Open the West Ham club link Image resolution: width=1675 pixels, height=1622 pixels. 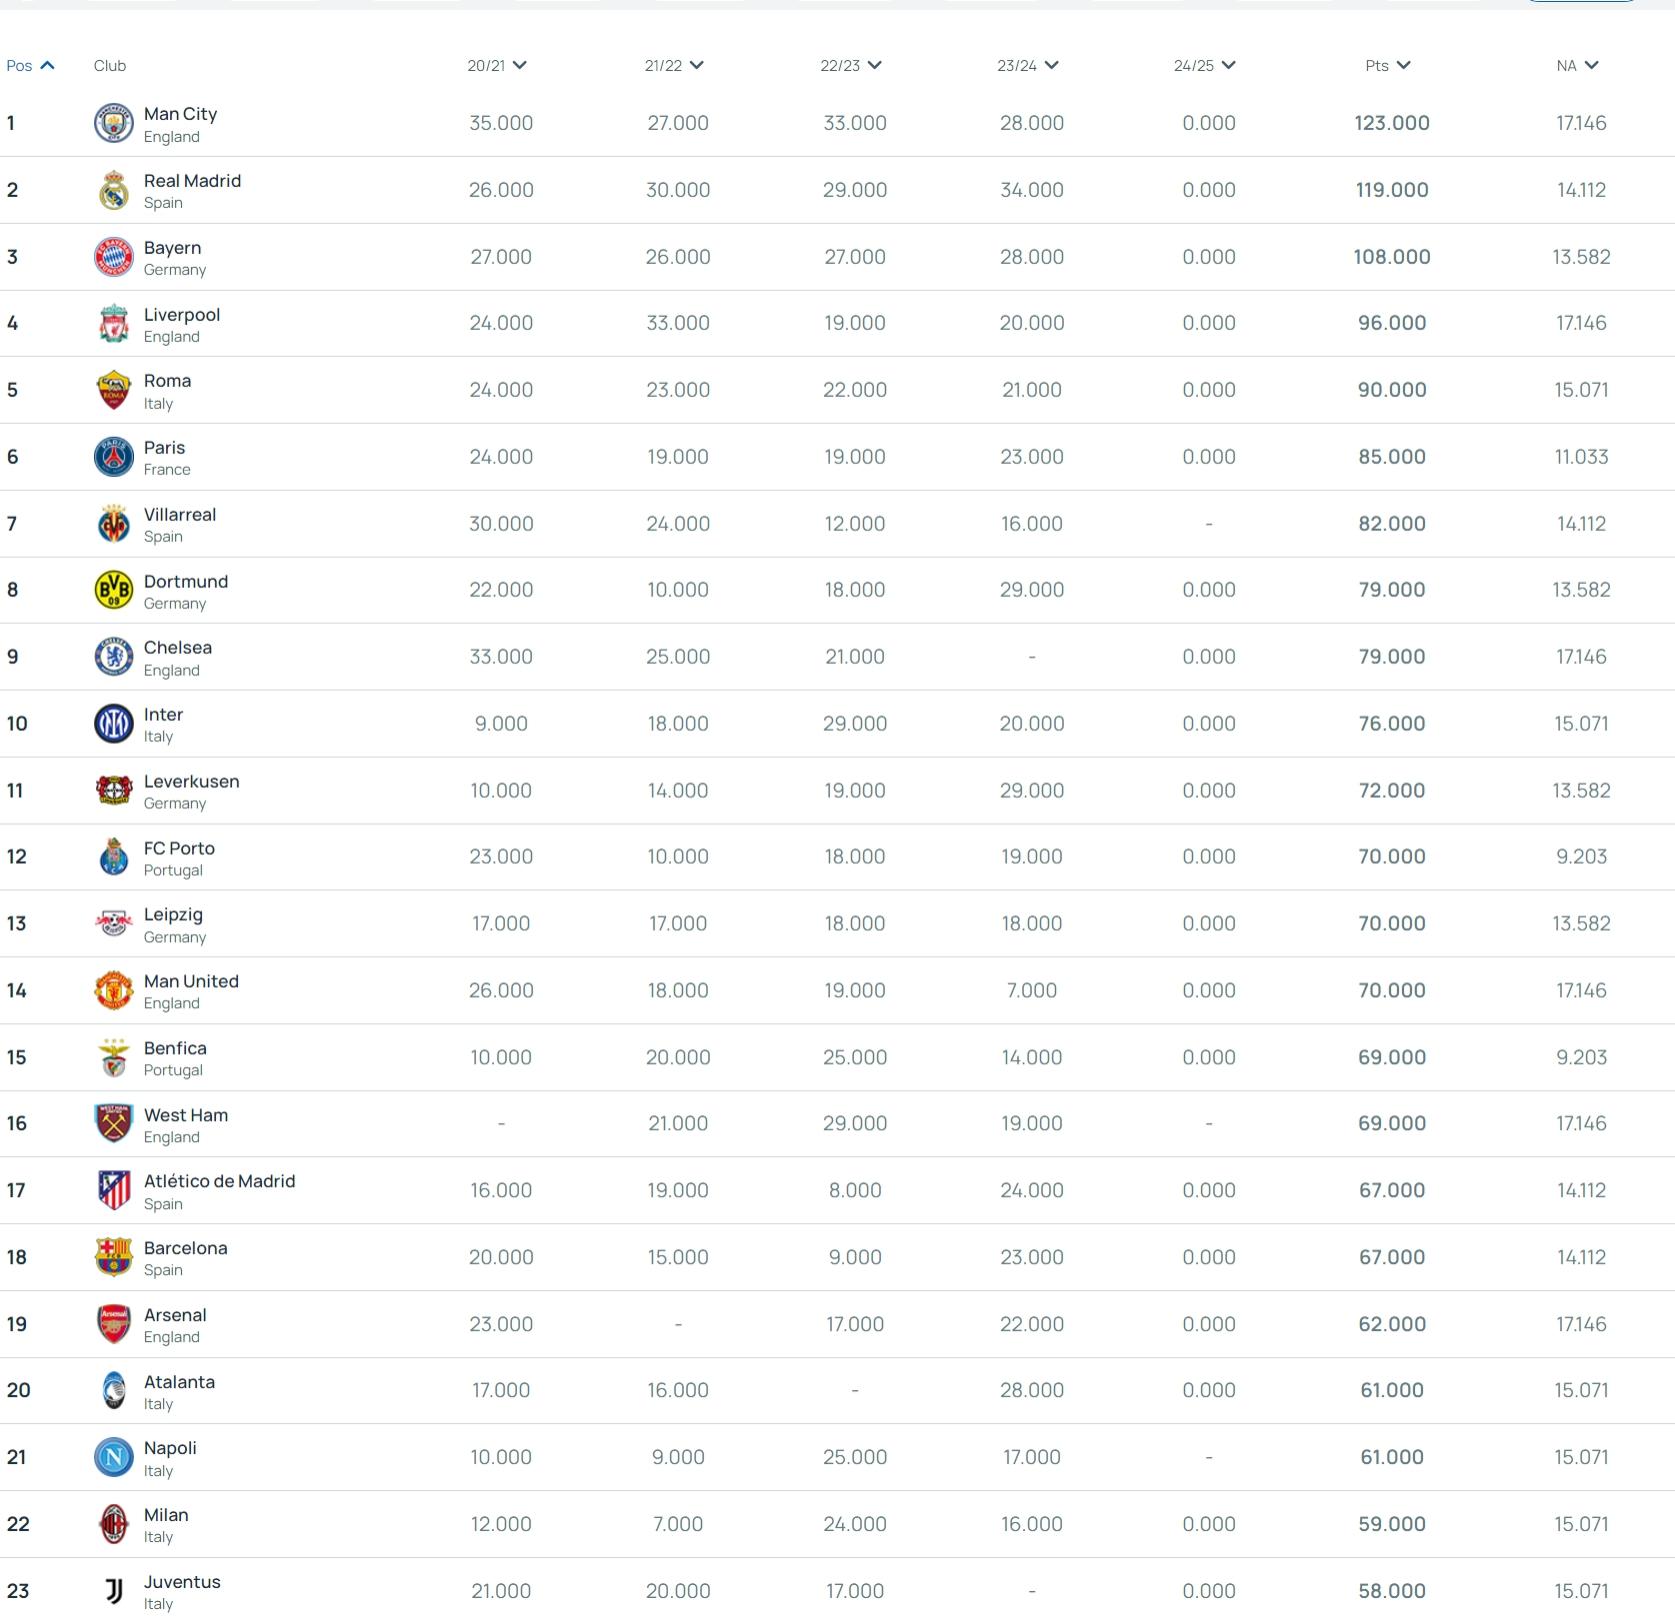tap(186, 1115)
